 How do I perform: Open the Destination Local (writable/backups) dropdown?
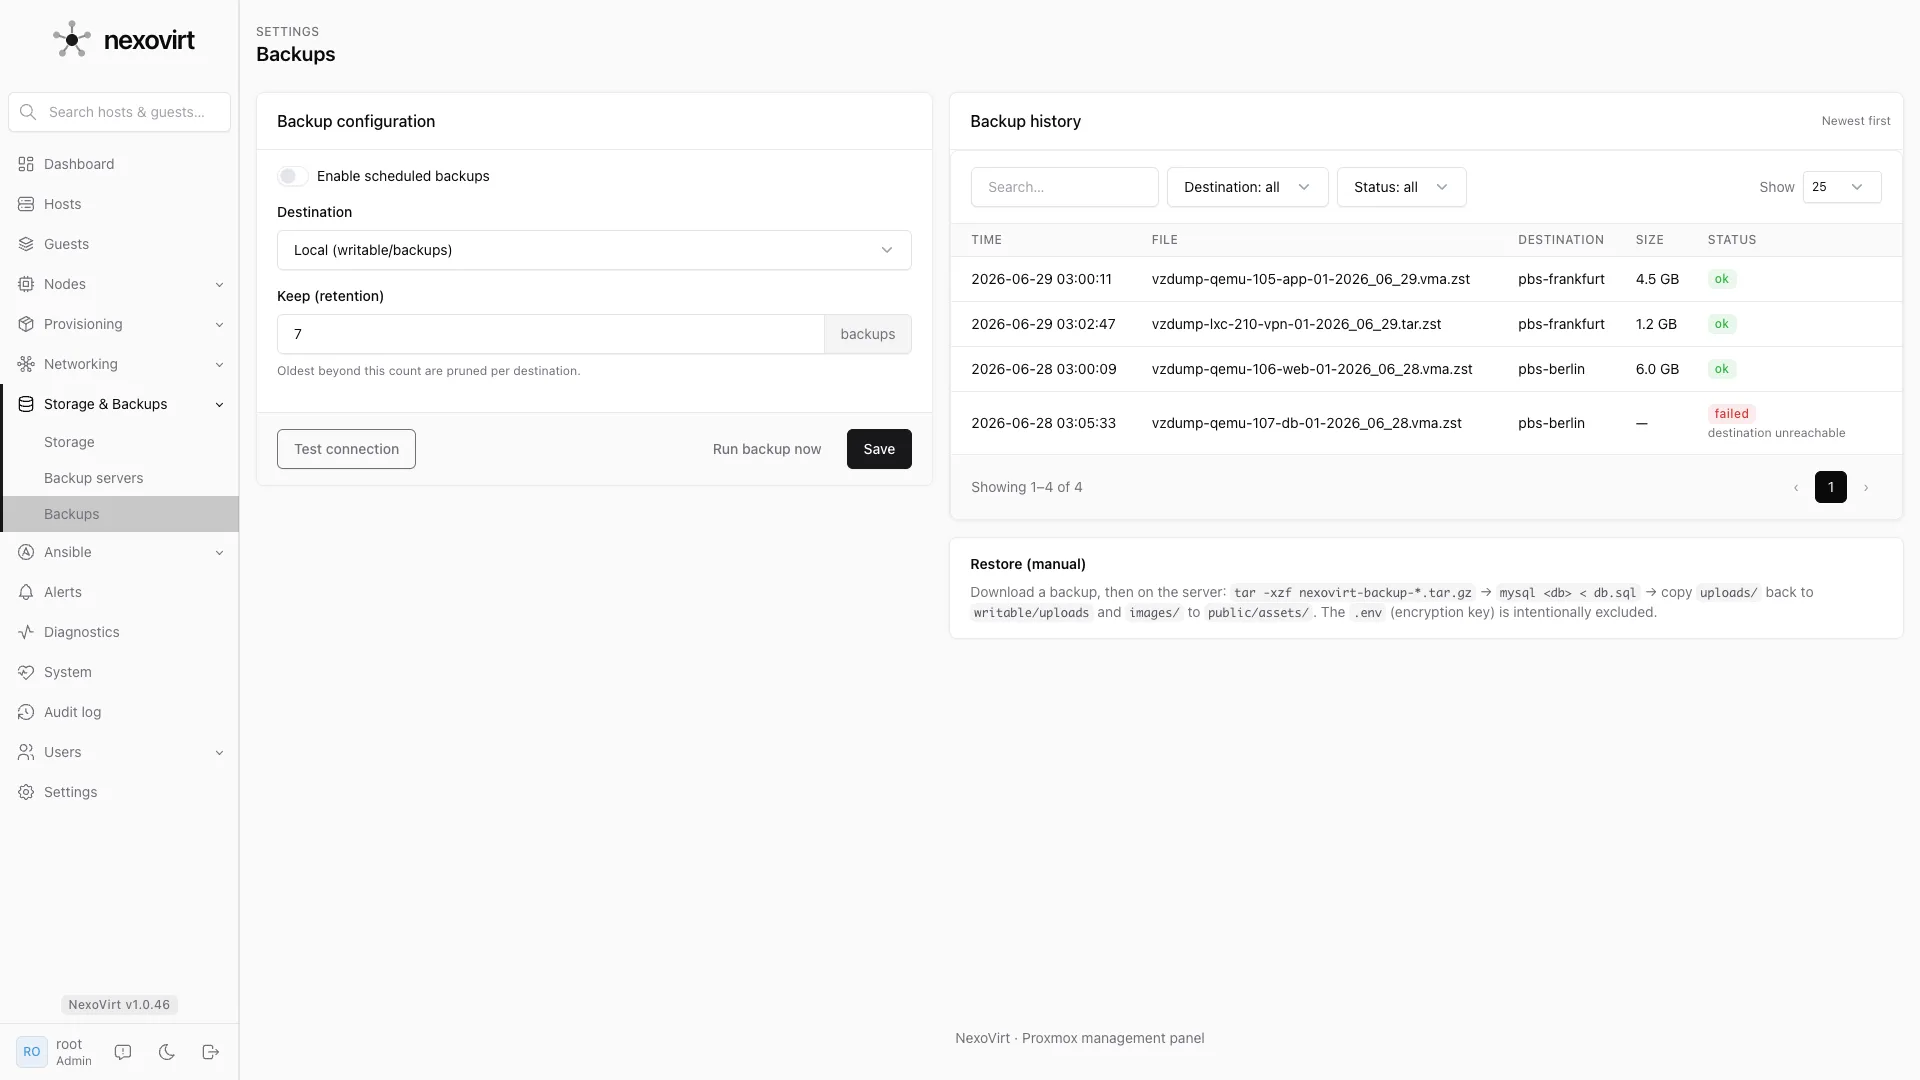[x=594, y=250]
